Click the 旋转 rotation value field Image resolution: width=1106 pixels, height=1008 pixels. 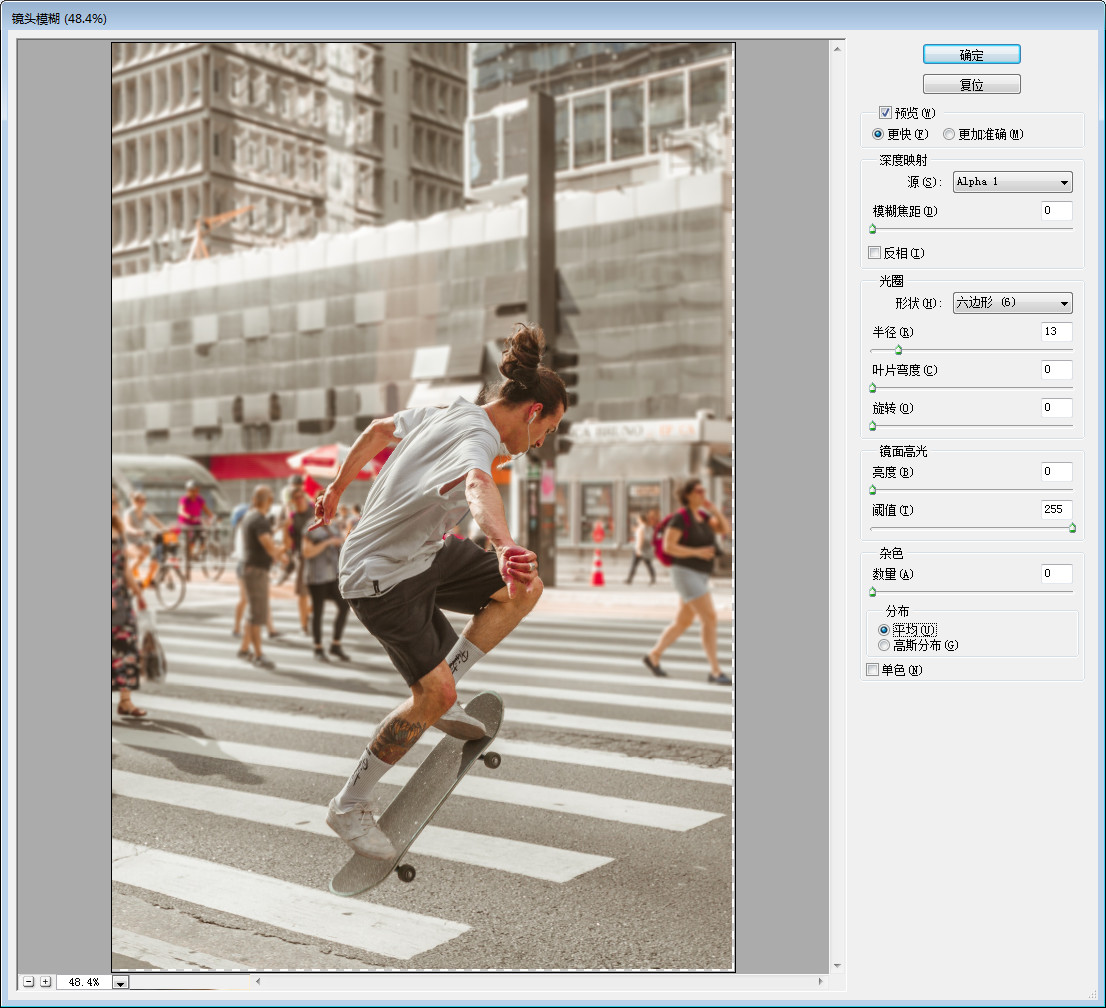(1057, 408)
